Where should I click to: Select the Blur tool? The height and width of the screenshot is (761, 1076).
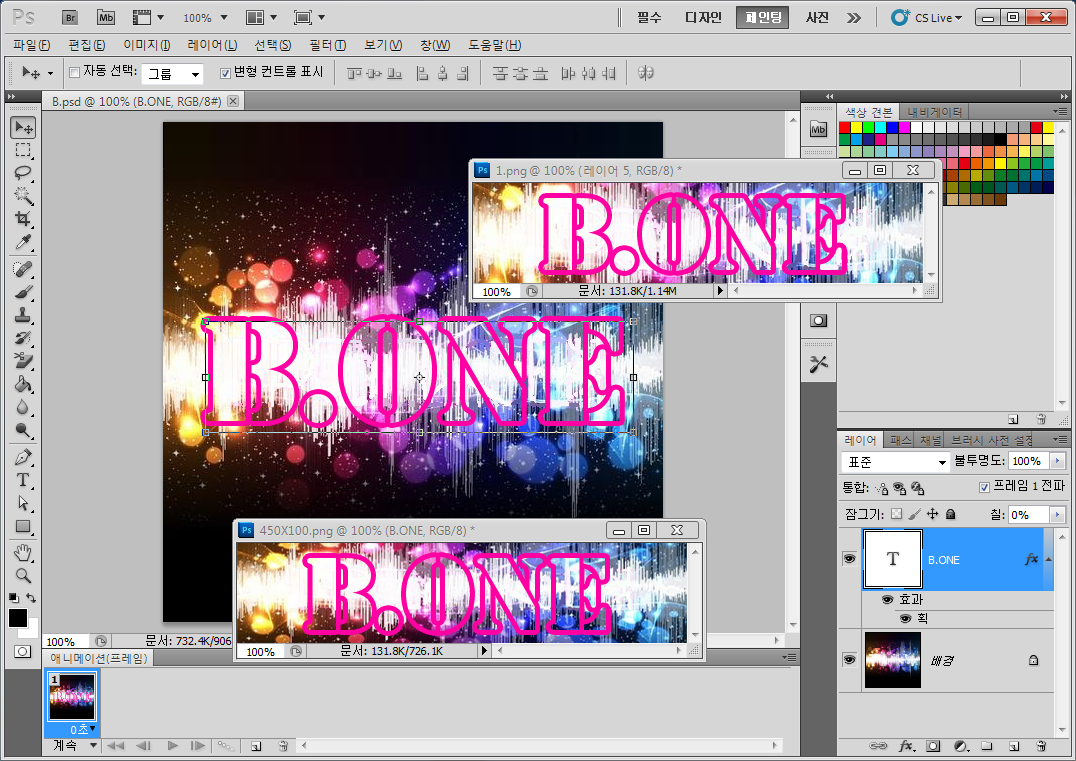[23, 408]
